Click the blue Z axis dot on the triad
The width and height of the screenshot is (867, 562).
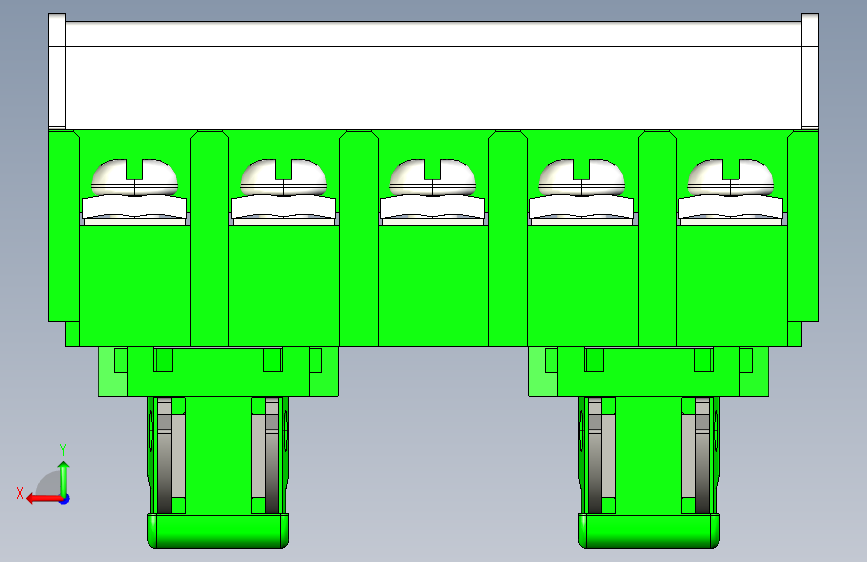click(65, 499)
